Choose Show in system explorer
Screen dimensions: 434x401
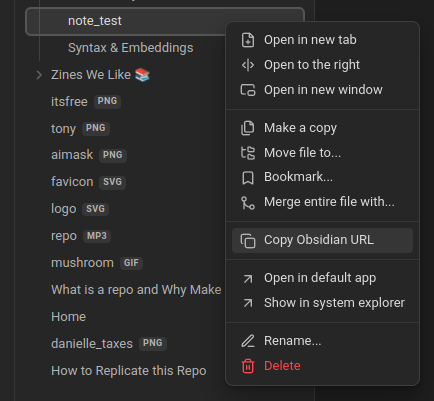(x=322, y=303)
